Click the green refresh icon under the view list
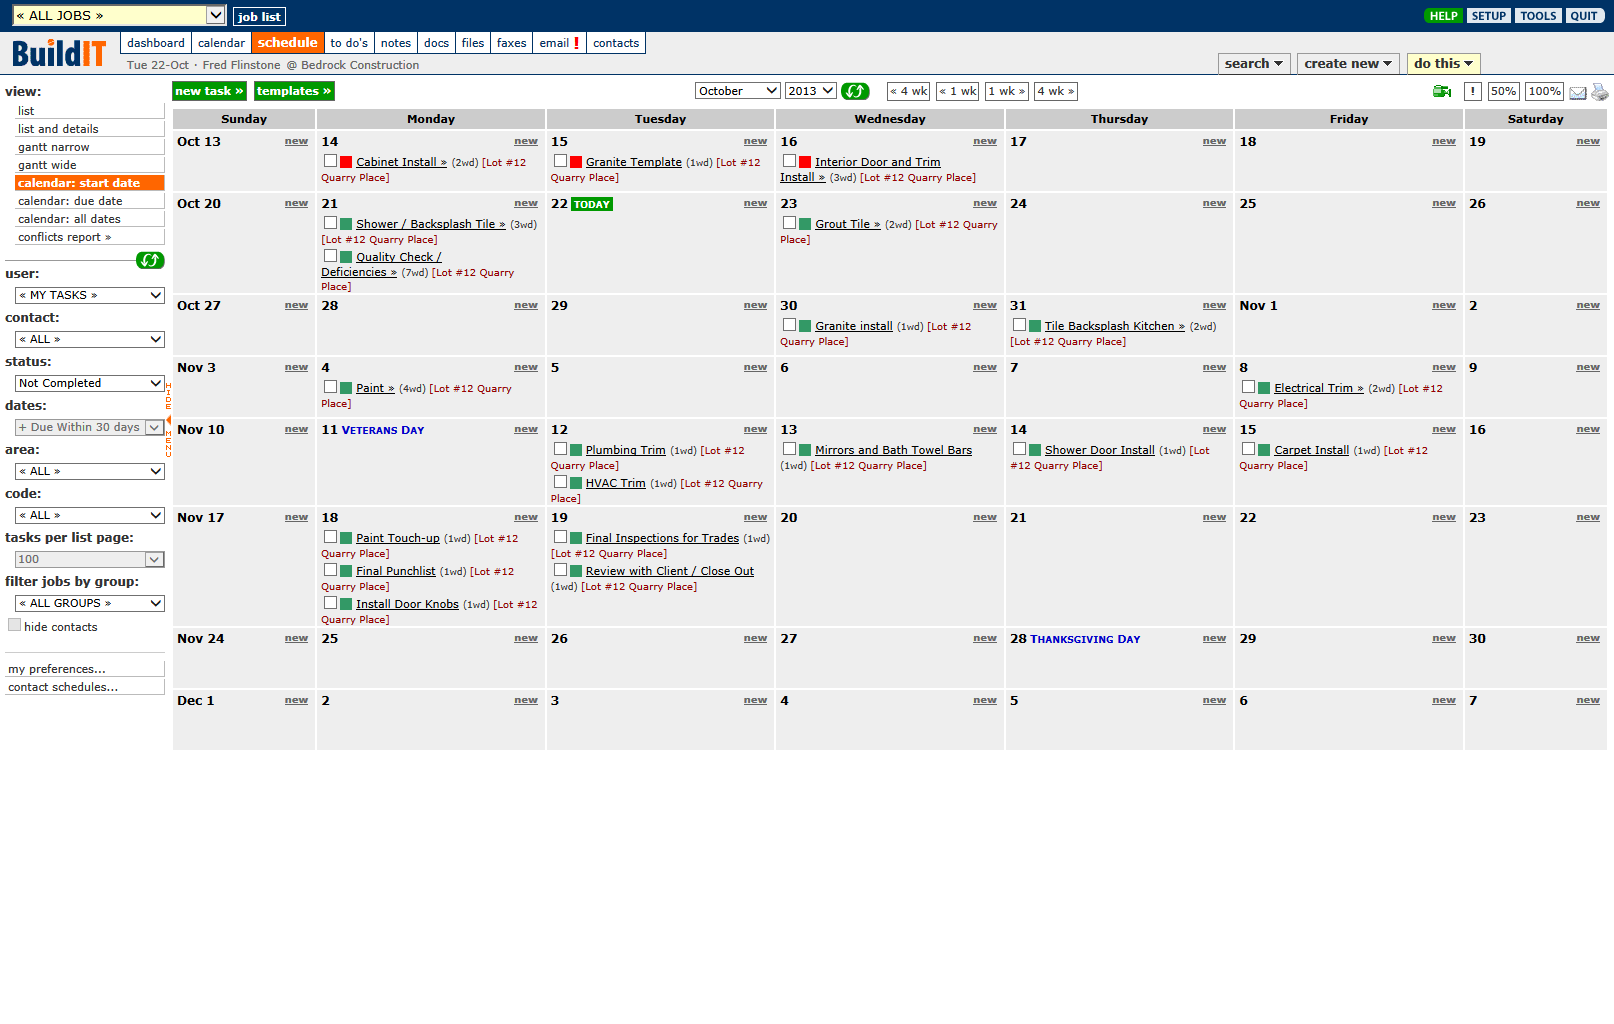1614x1024 pixels. [150, 261]
